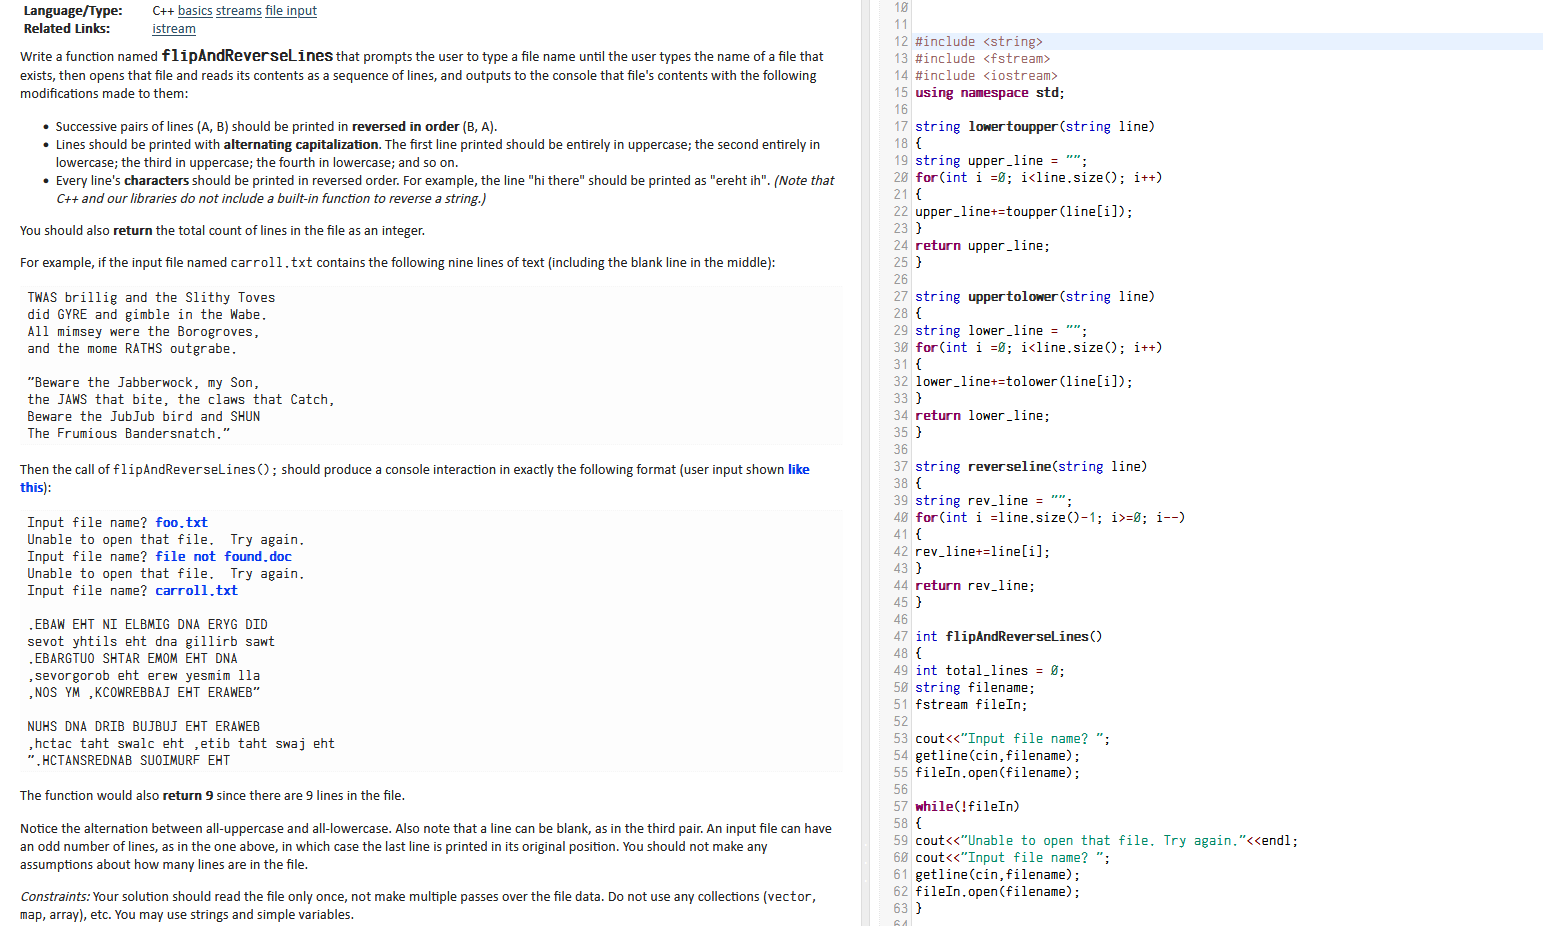Select "carroll.txt" in the sample console interaction
Image resolution: width=1543 pixels, height=926 pixels.
pos(196,590)
